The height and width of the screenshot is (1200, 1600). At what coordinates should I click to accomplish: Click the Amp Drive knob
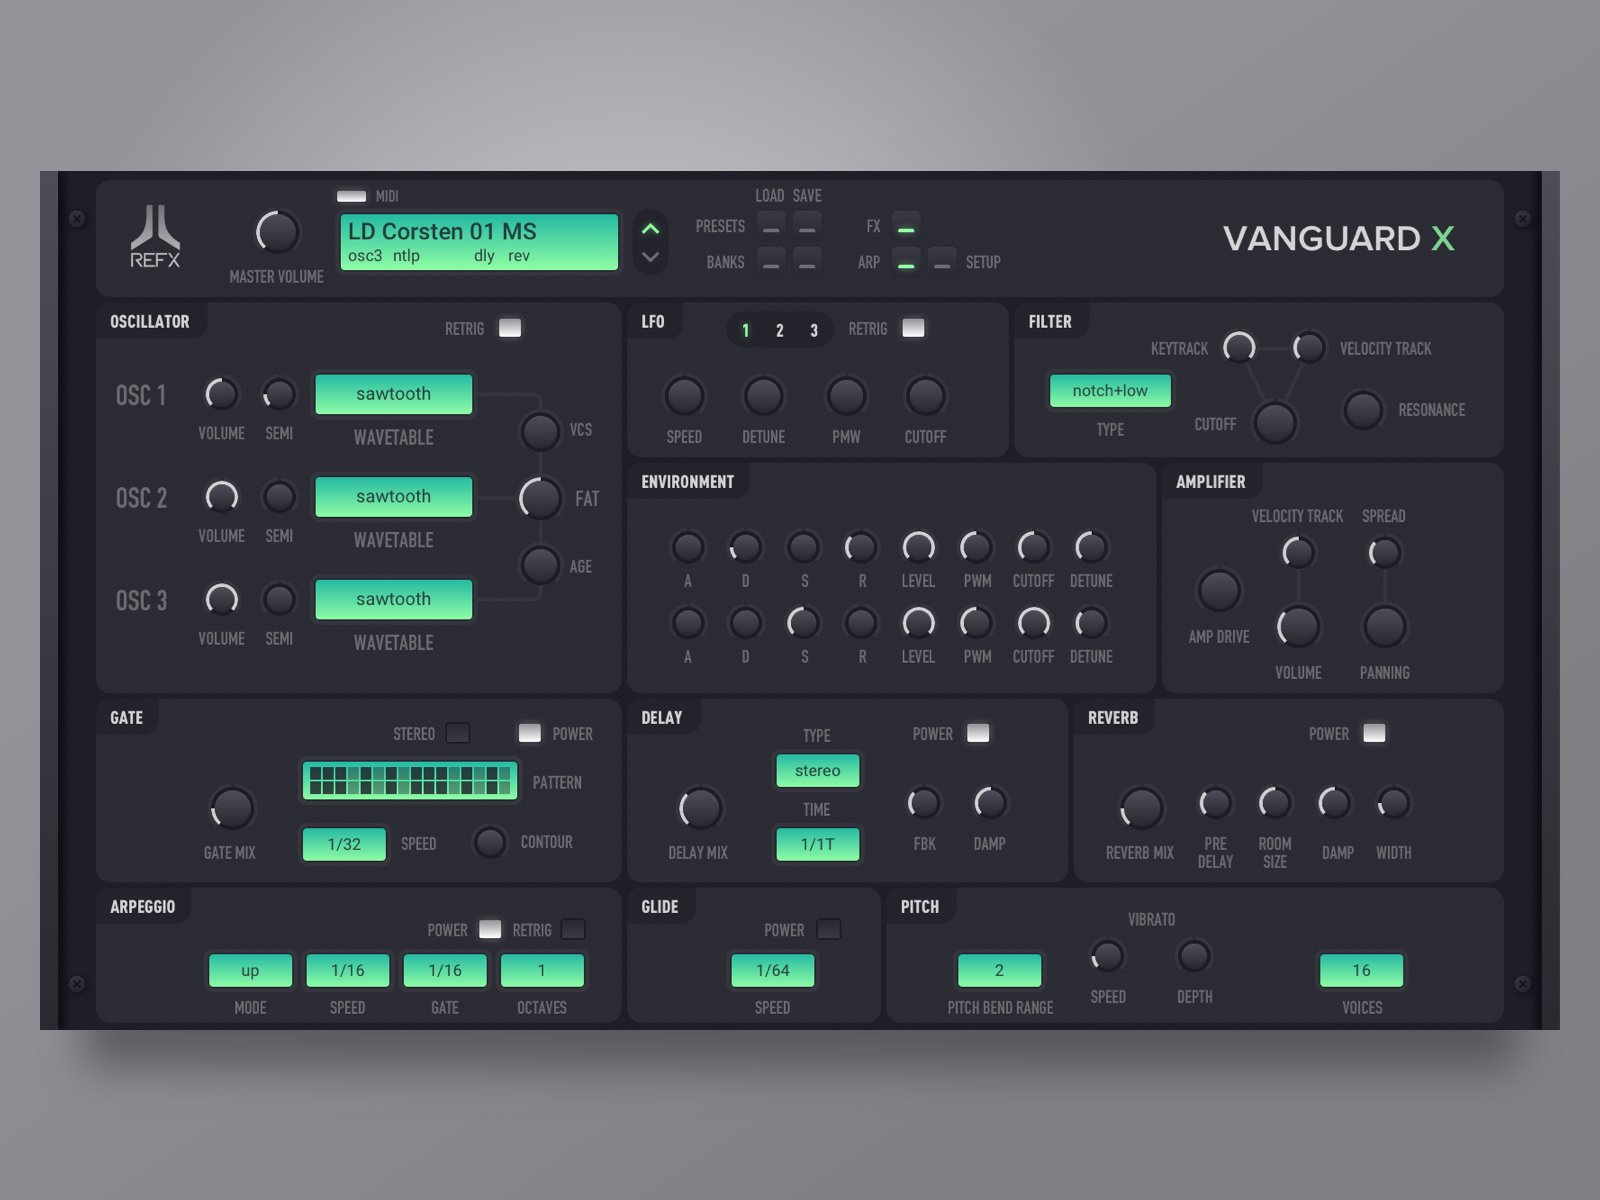[1219, 590]
